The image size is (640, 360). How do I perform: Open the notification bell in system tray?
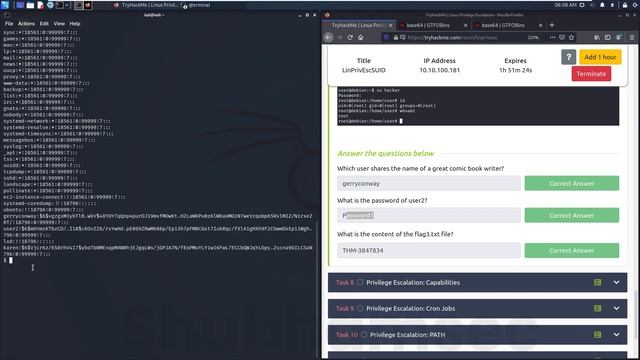tap(602, 5)
